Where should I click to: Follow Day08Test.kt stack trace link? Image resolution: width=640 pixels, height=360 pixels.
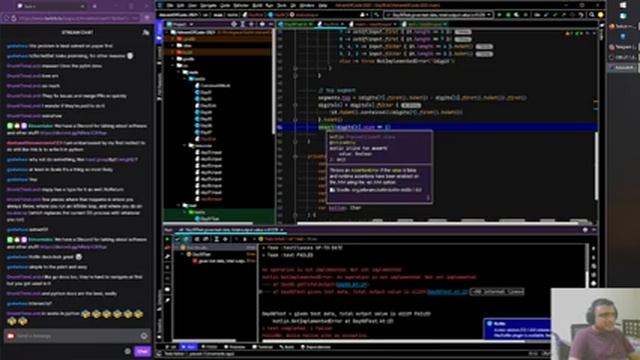(x=447, y=292)
